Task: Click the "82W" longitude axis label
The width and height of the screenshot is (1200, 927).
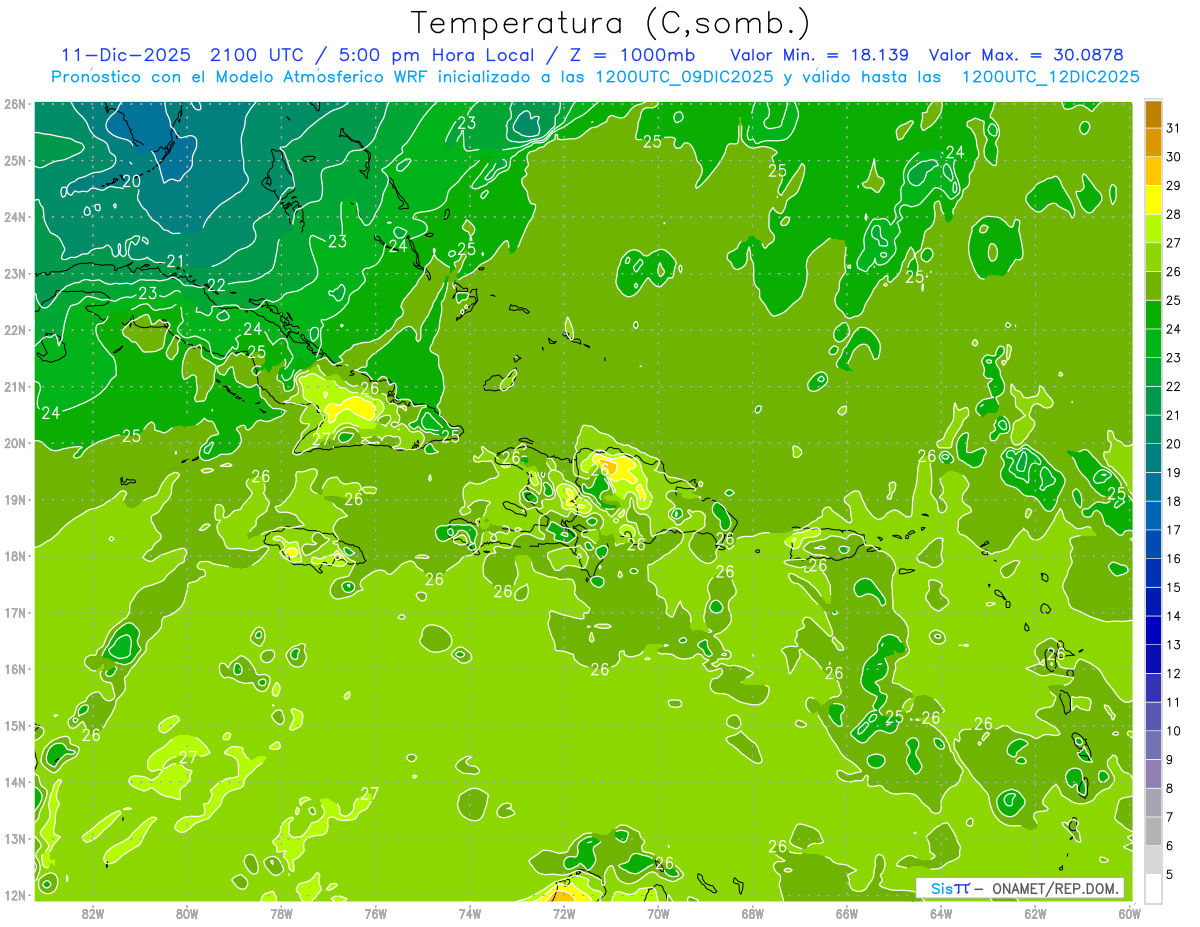Action: point(93,913)
